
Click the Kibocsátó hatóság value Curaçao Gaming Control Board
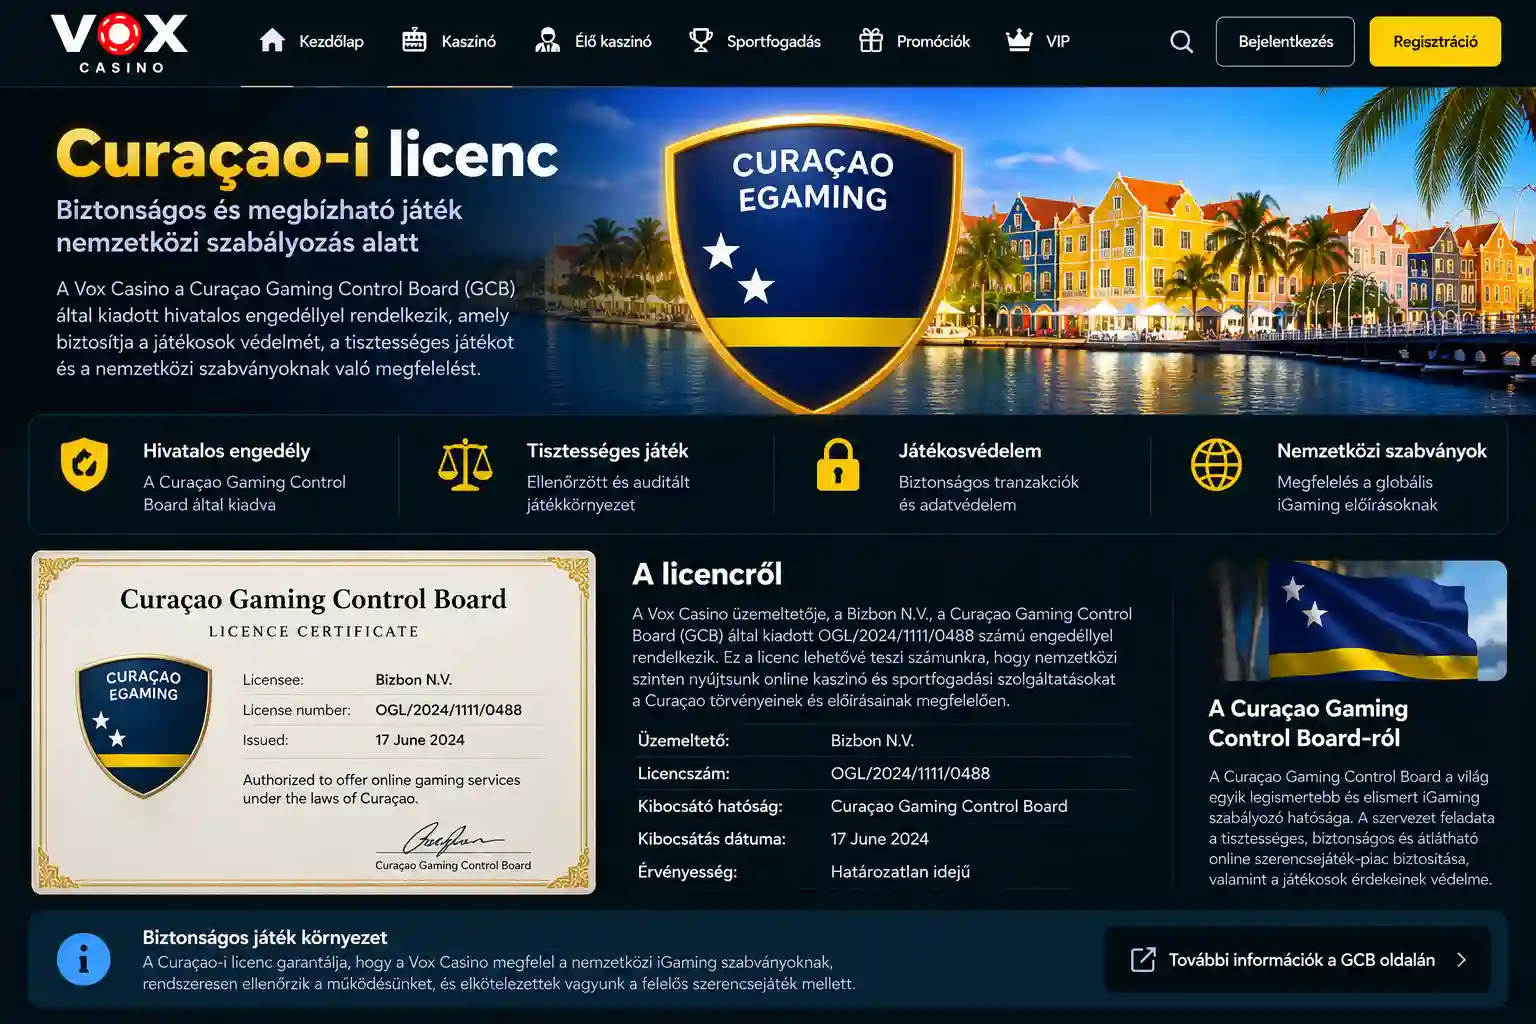(x=949, y=806)
